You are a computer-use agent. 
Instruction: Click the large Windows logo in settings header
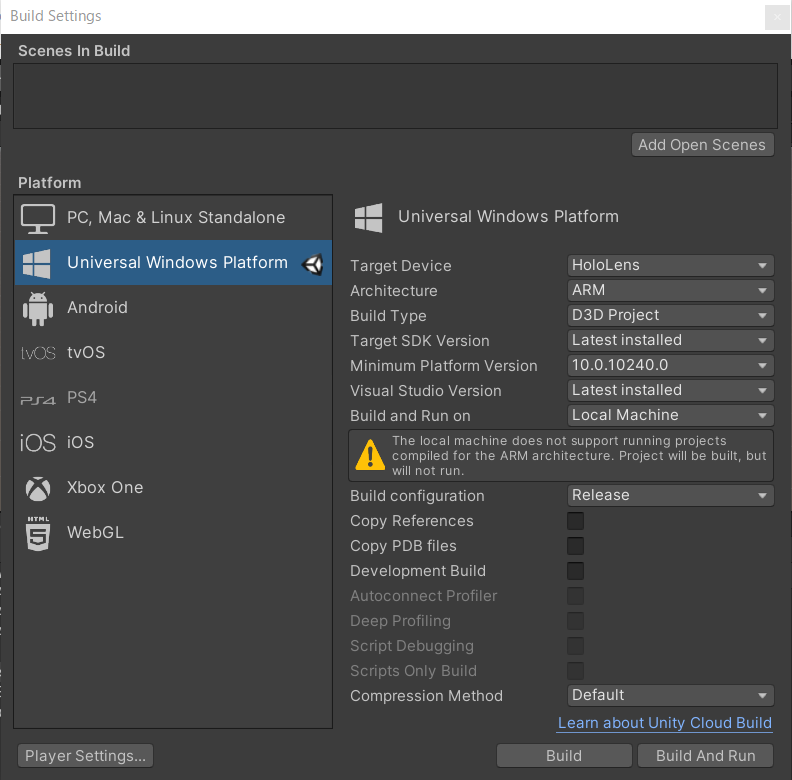[x=369, y=218]
